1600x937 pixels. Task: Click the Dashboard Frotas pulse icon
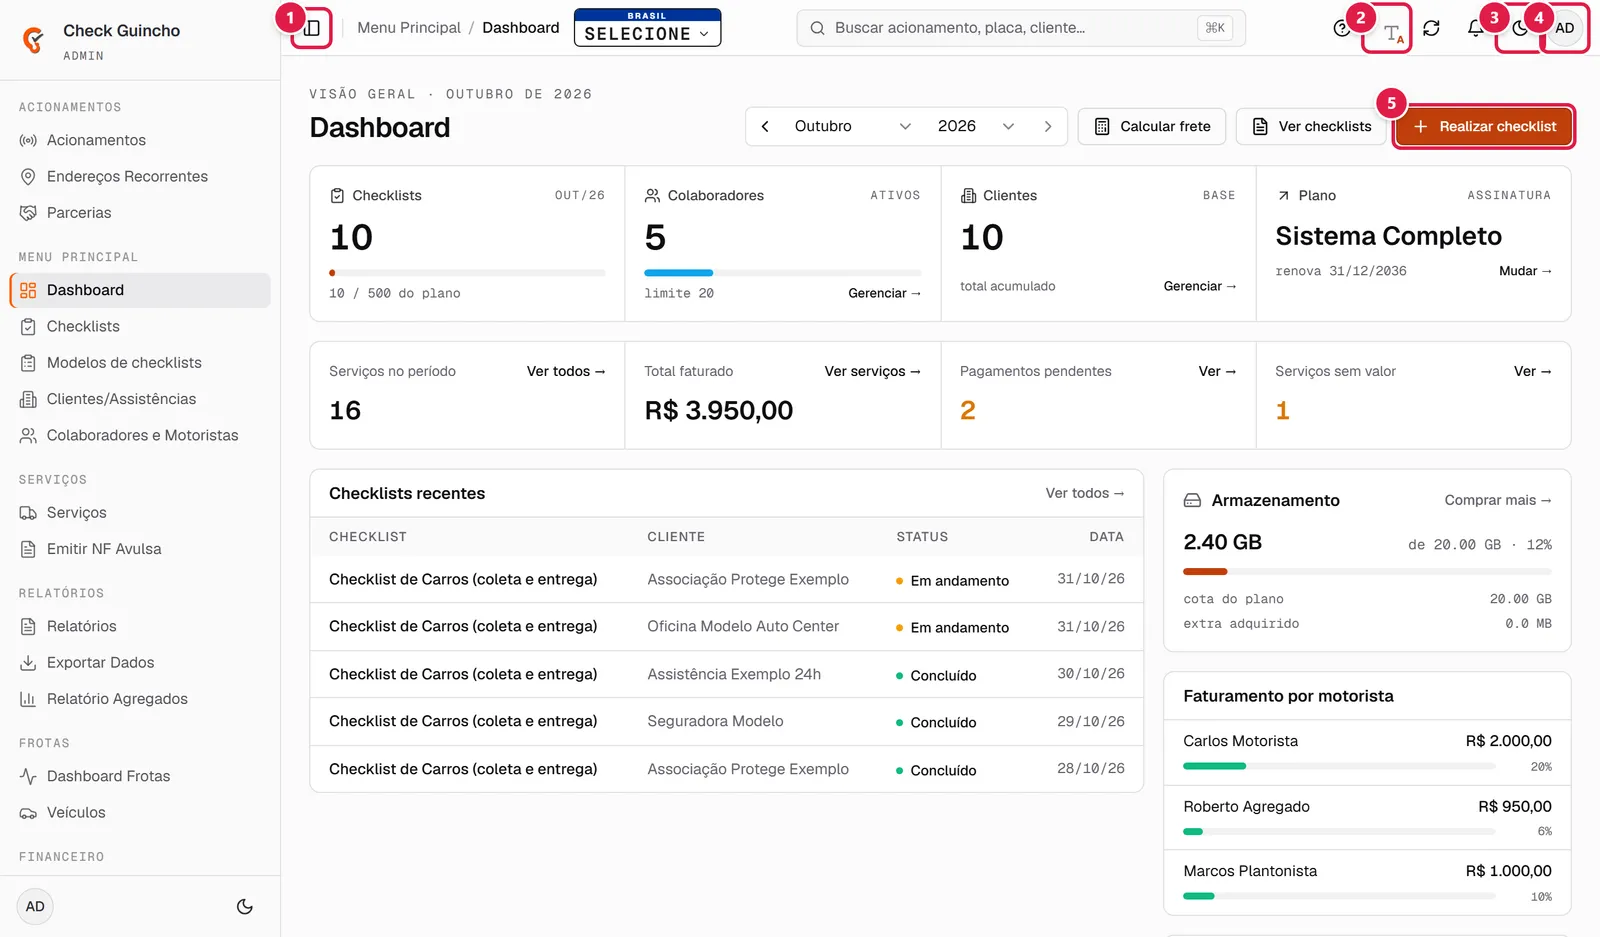28,776
